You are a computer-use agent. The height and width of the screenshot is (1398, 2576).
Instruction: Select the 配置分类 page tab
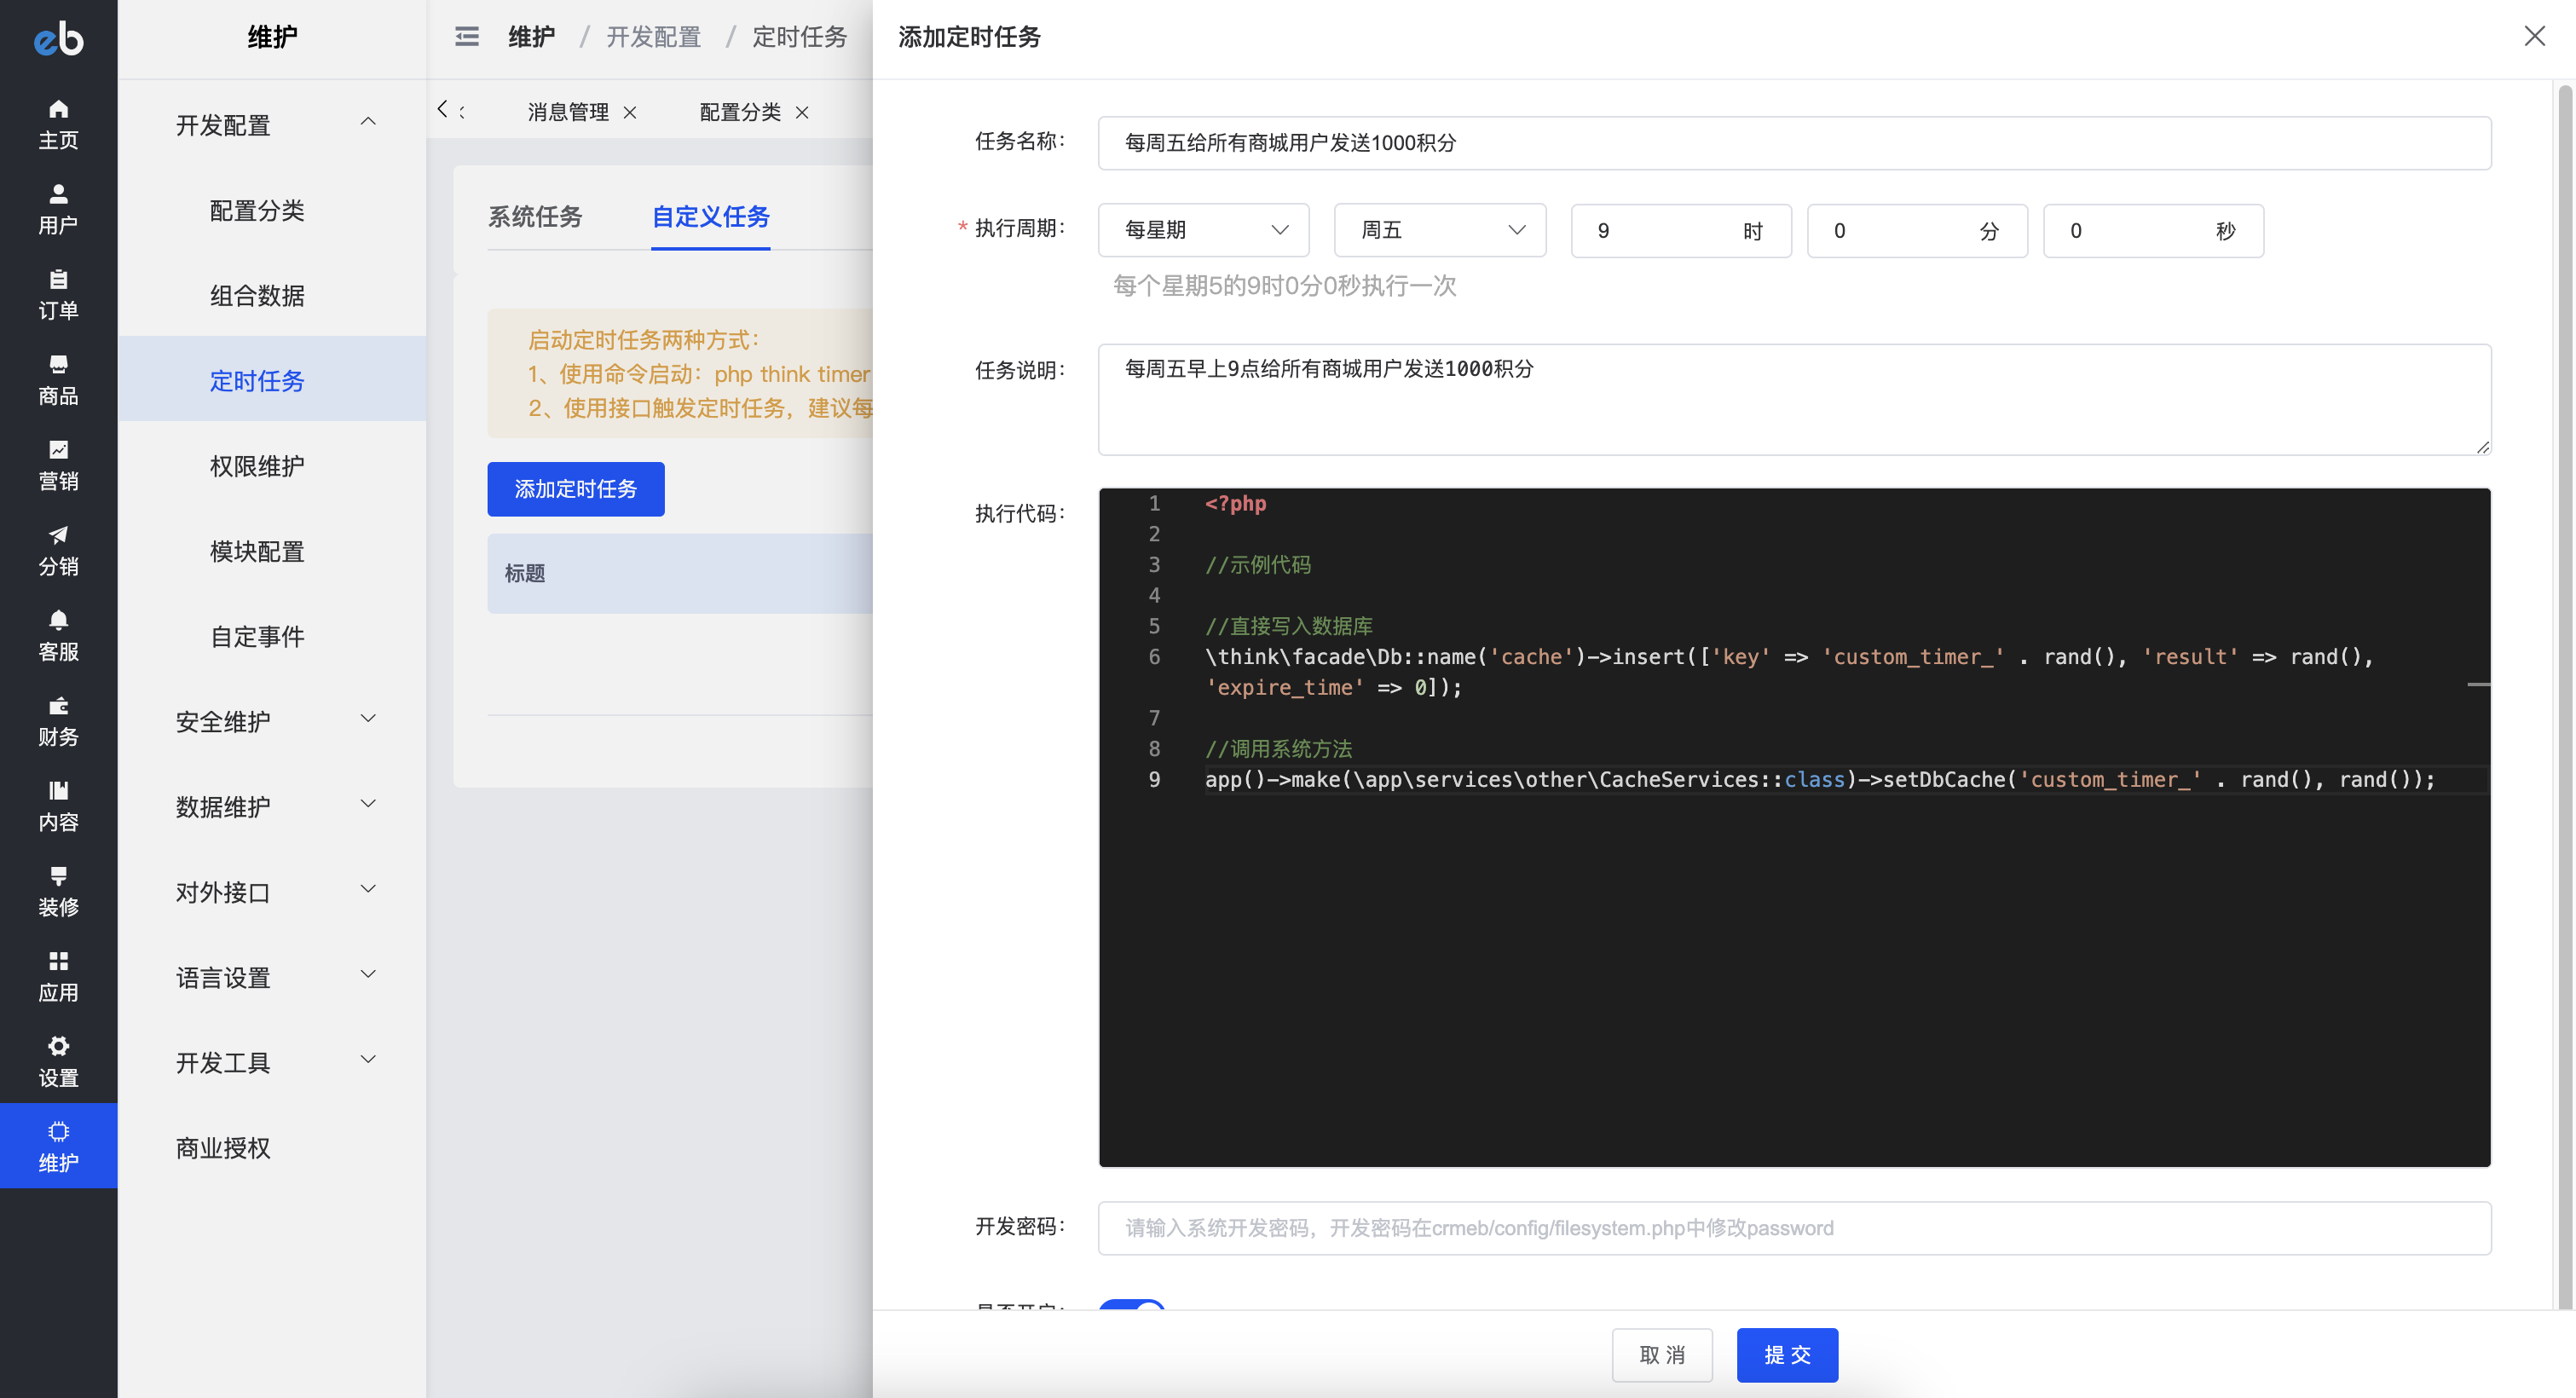pos(740,112)
